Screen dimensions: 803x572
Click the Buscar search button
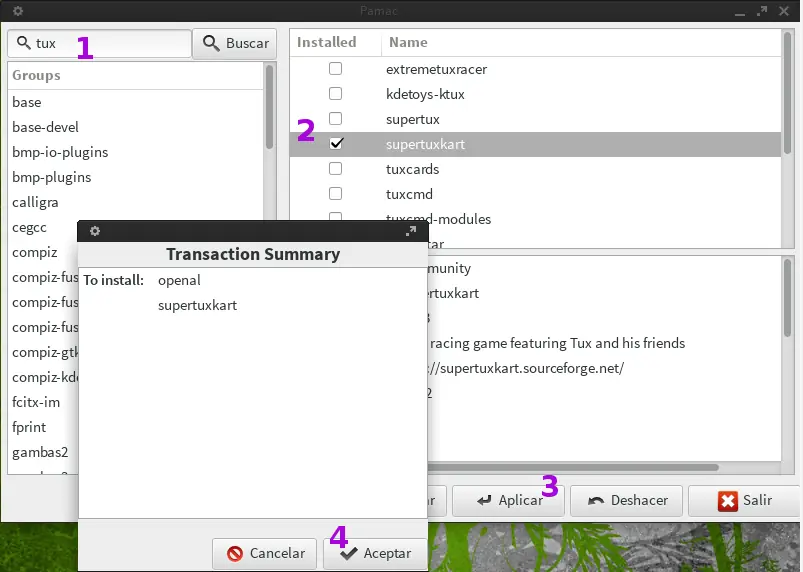235,43
